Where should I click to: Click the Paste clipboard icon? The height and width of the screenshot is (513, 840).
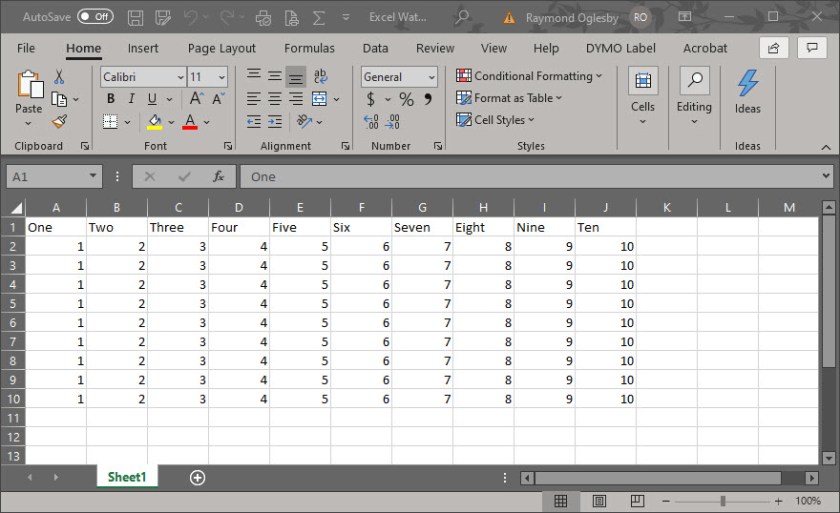pyautogui.click(x=29, y=85)
